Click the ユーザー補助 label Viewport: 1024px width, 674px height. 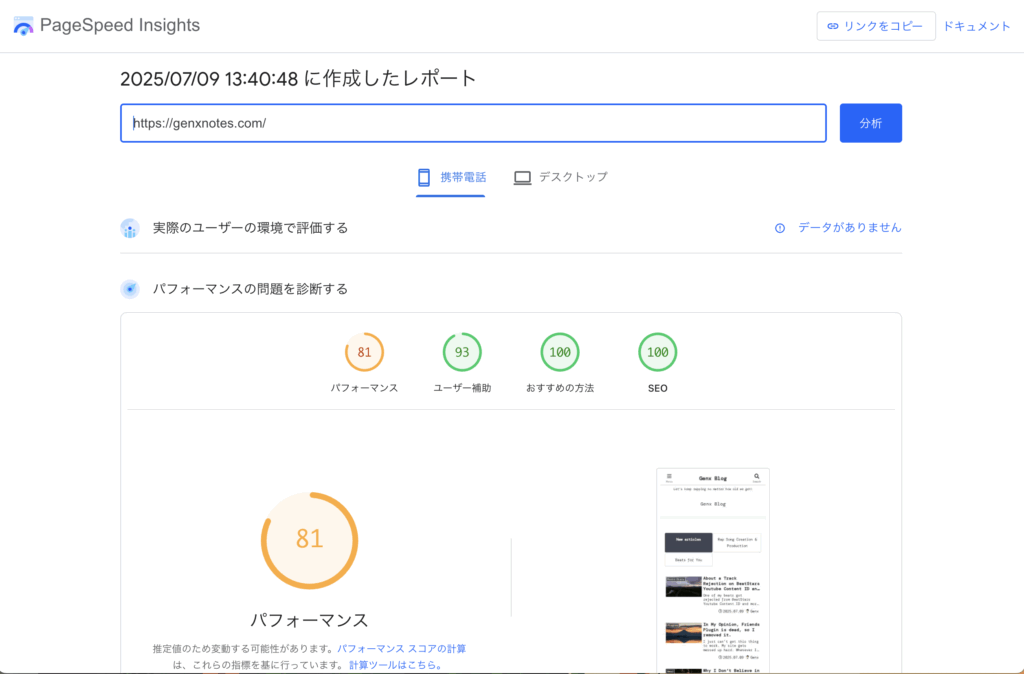462,388
